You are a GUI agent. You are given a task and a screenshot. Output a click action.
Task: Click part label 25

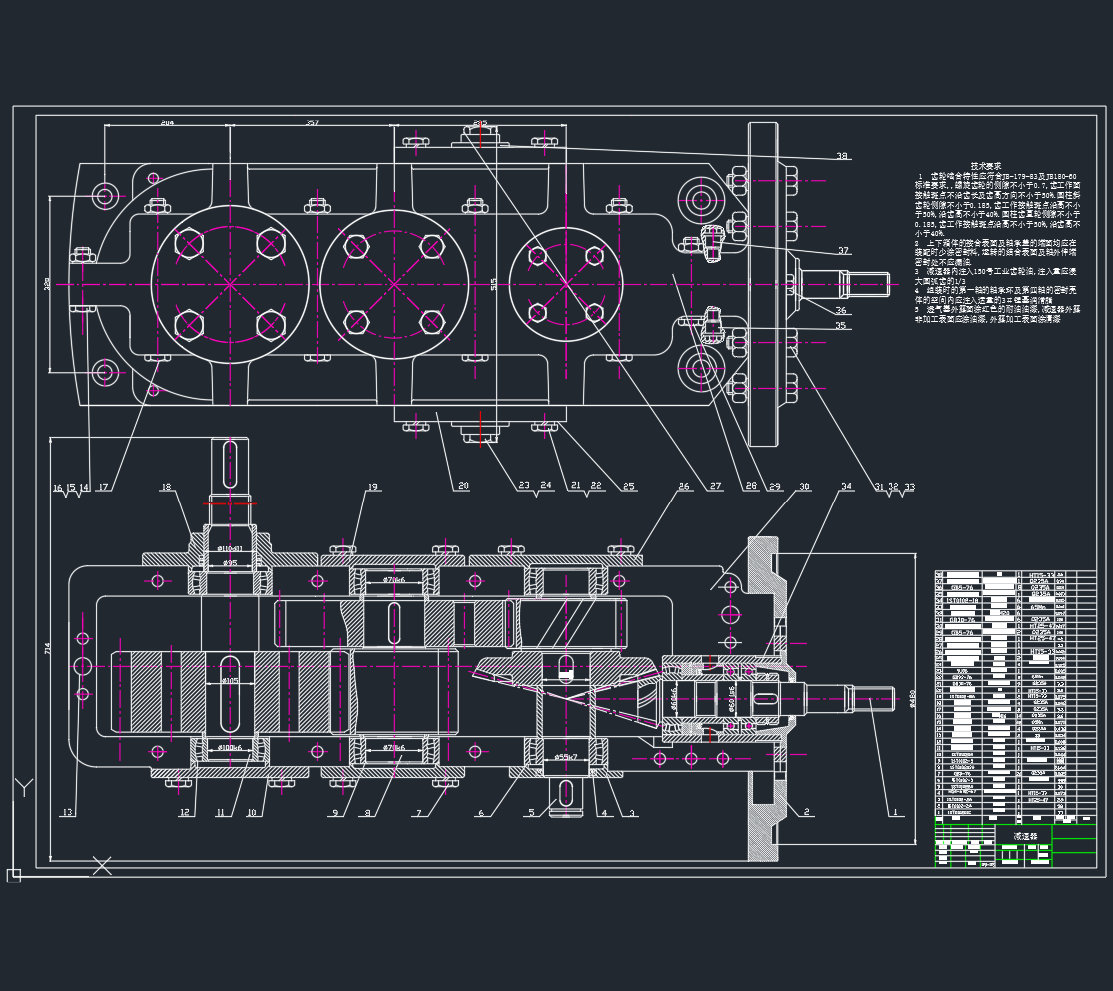tap(629, 486)
